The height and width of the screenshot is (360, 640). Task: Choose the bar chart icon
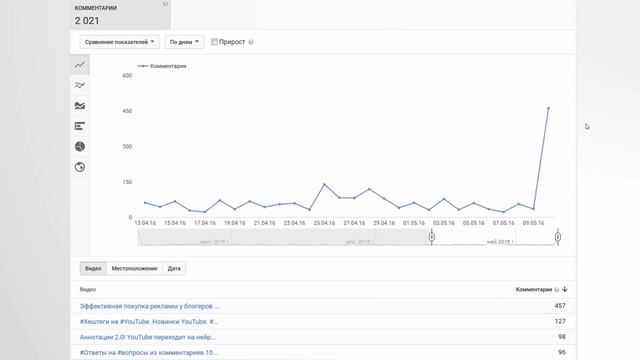pos(80,126)
